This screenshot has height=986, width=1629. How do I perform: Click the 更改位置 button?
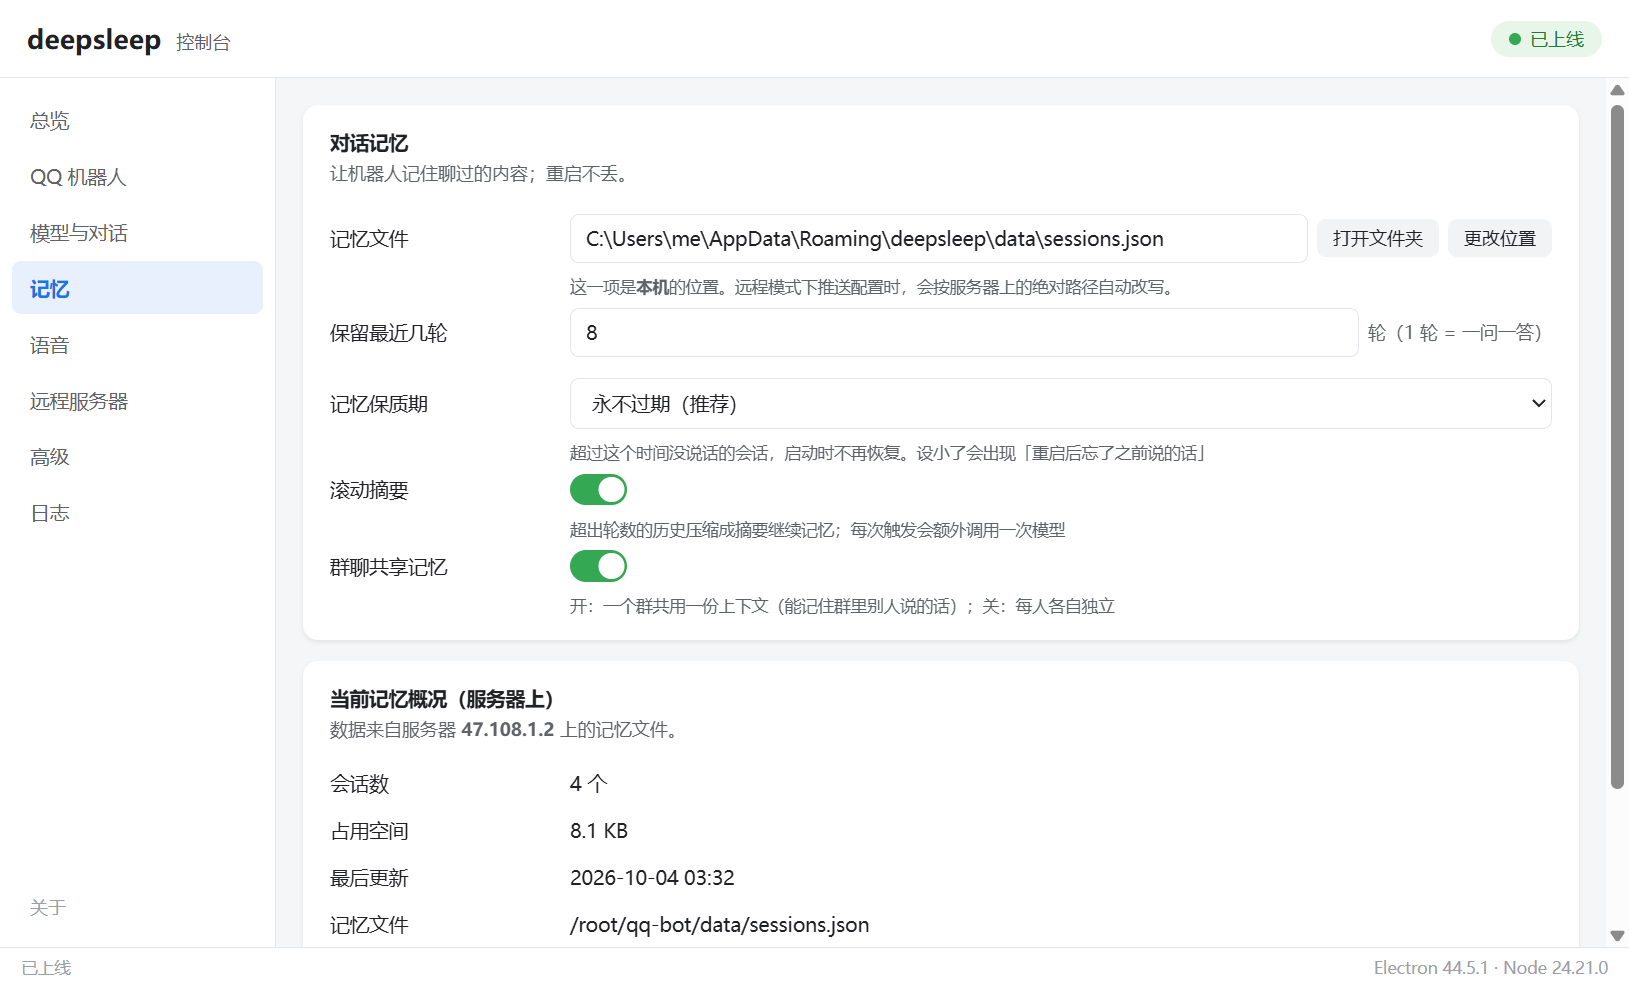click(x=1499, y=238)
